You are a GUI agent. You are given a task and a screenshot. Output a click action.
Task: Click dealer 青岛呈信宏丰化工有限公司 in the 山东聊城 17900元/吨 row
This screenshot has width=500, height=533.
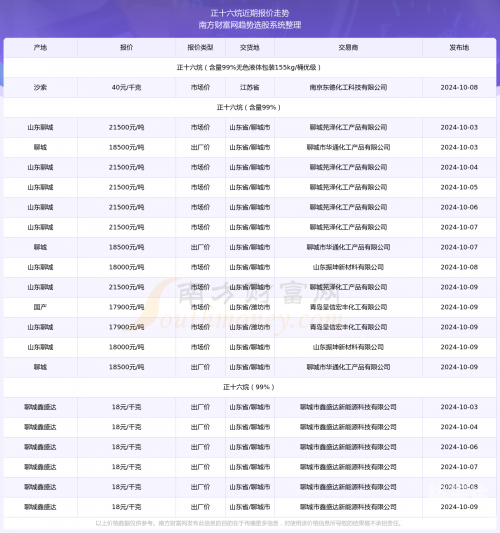(348, 327)
